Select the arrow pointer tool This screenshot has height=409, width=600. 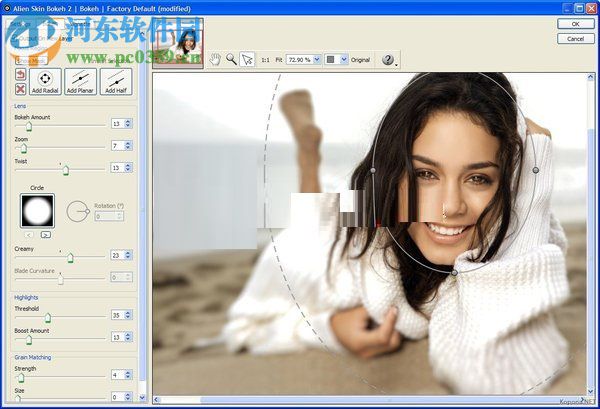pos(247,59)
